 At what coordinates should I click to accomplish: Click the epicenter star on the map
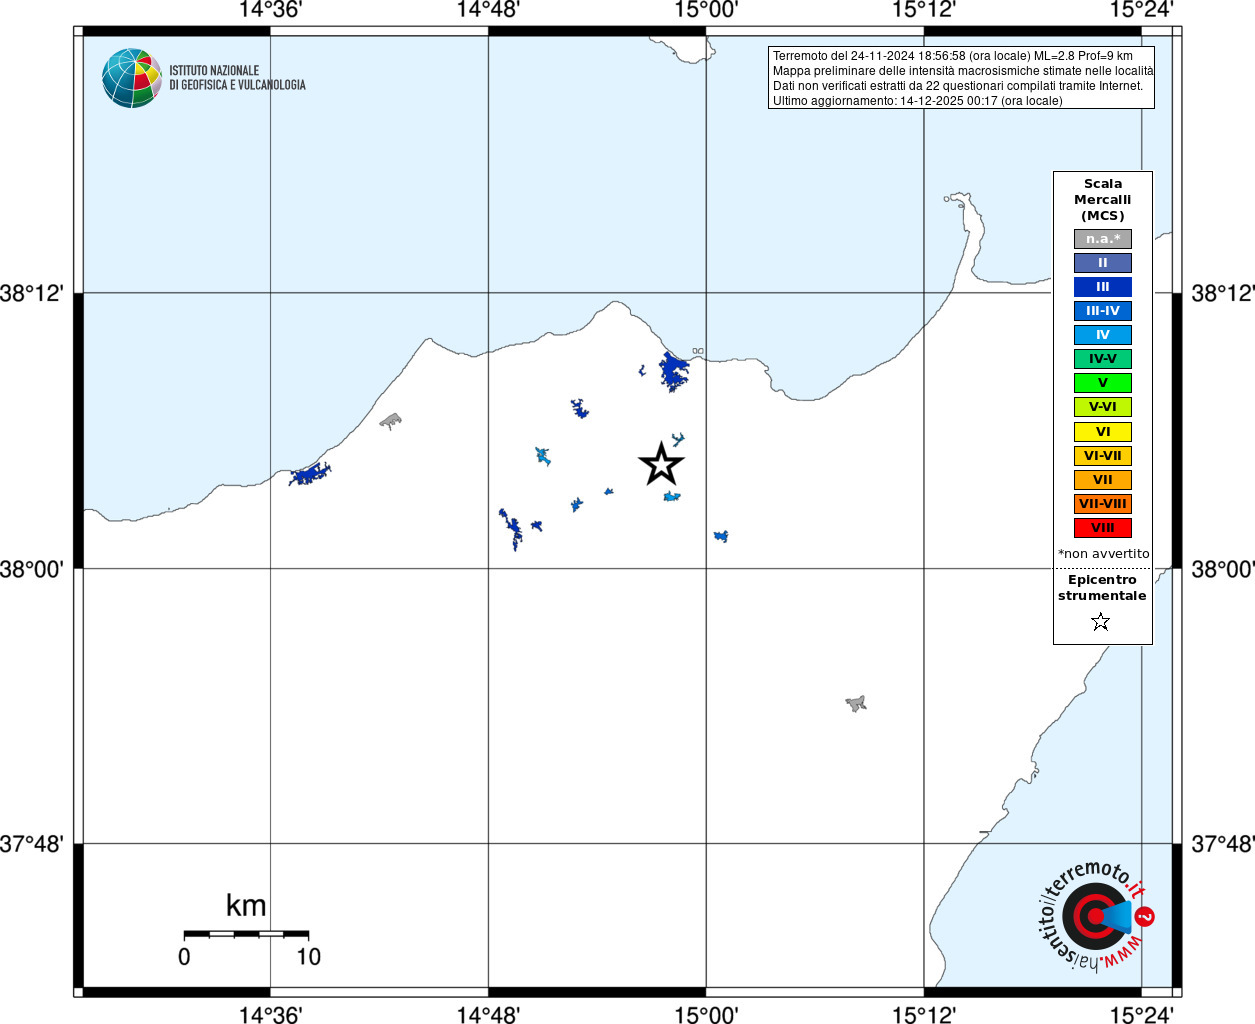tap(661, 464)
